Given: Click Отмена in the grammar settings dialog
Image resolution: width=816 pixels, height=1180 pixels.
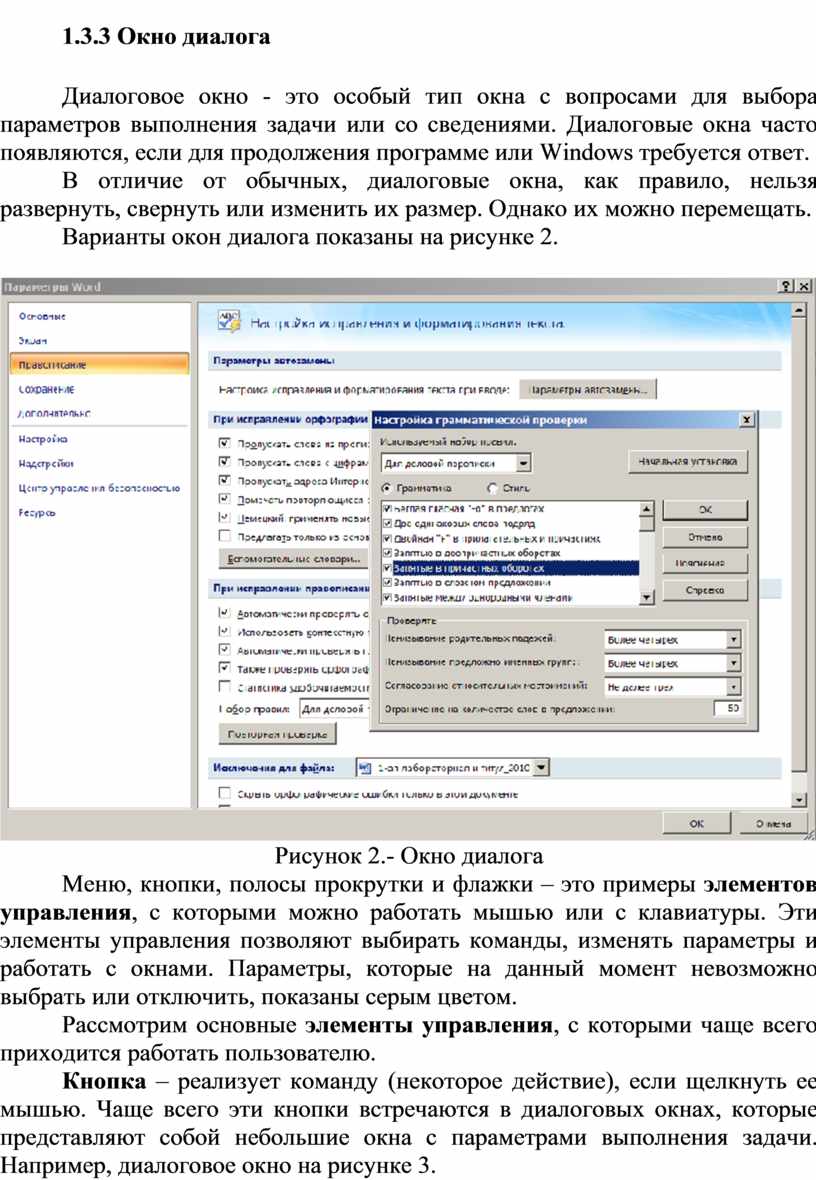Looking at the screenshot, I should tap(705, 537).
